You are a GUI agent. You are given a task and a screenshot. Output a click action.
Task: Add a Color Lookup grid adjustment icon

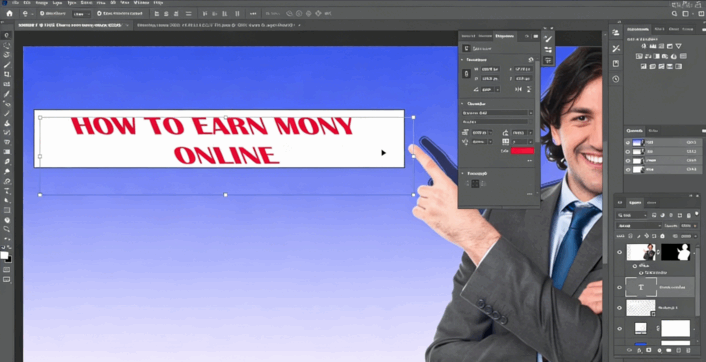tap(684, 56)
